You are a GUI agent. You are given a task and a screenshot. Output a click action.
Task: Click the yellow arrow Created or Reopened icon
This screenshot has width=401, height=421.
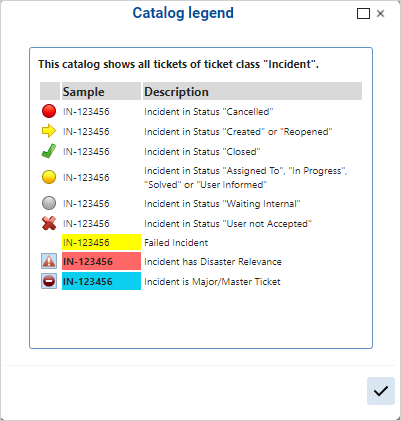[49, 131]
